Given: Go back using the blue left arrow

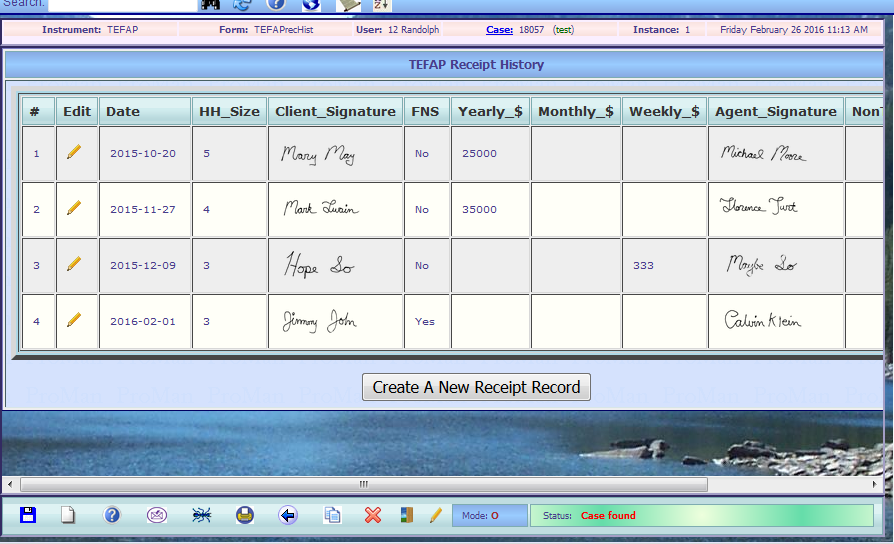Looking at the screenshot, I should pyautogui.click(x=288, y=515).
